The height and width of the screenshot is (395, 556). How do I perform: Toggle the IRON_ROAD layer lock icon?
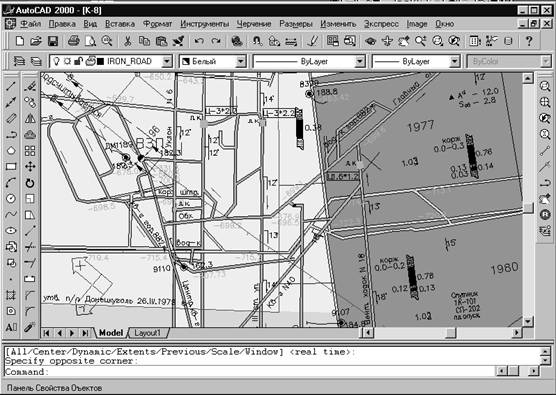tap(79, 61)
